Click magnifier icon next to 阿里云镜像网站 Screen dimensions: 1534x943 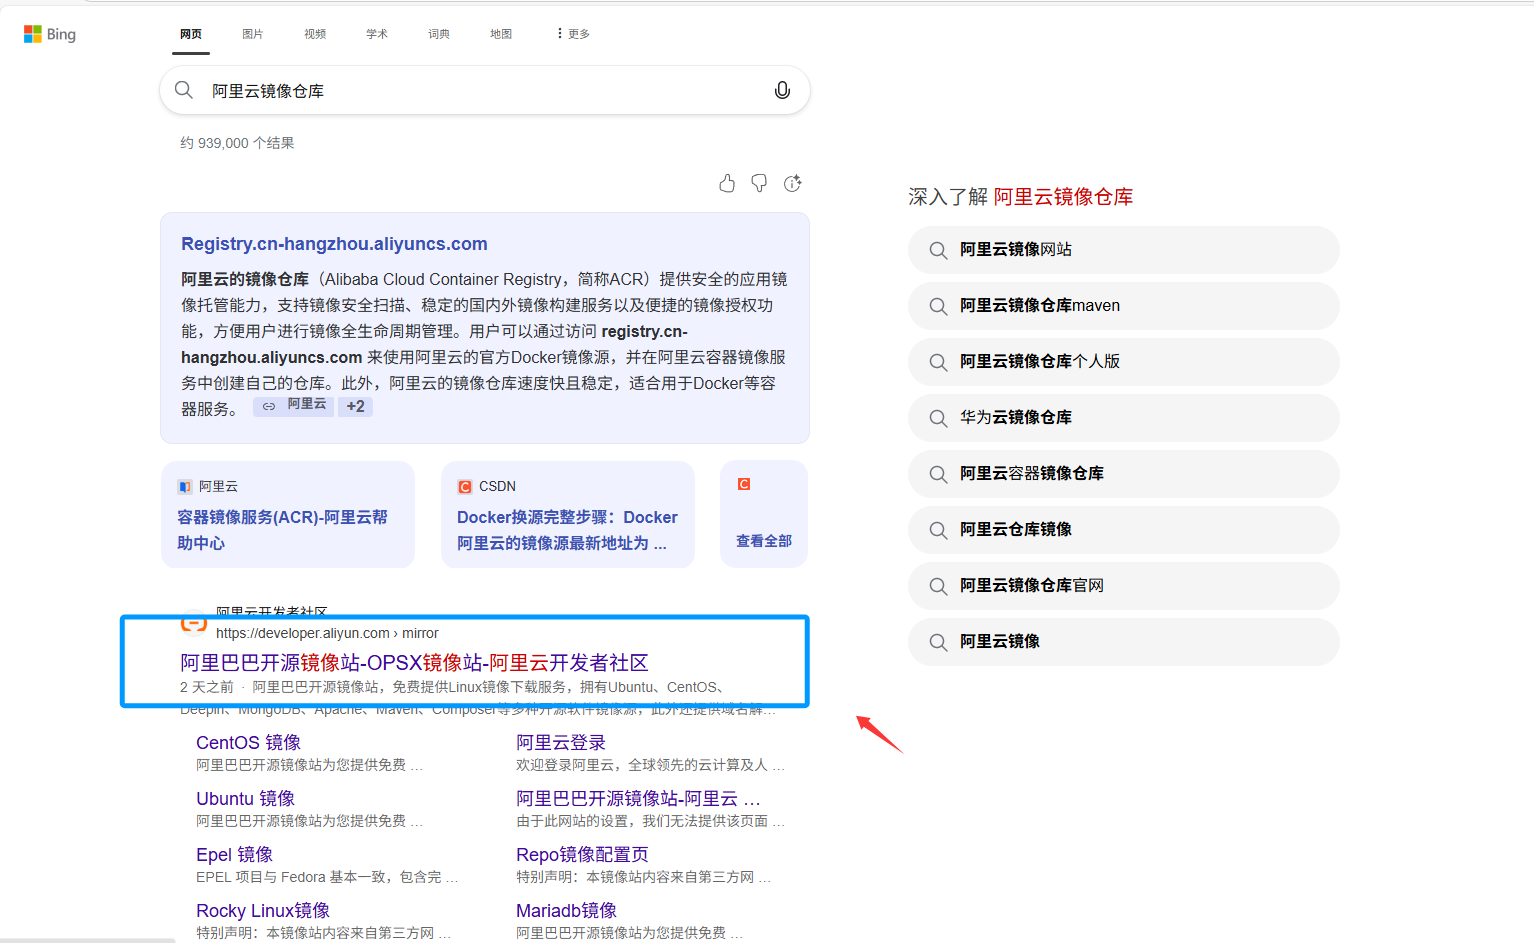[938, 250]
